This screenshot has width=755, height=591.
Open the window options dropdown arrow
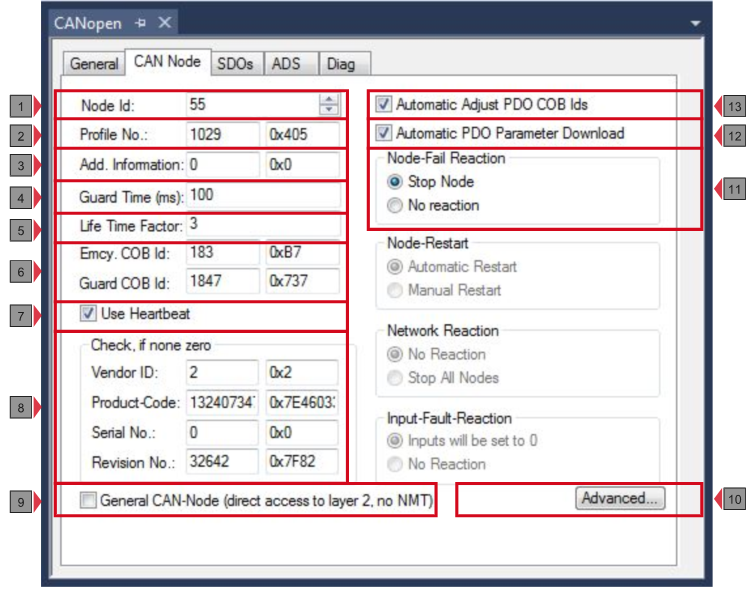point(695,22)
